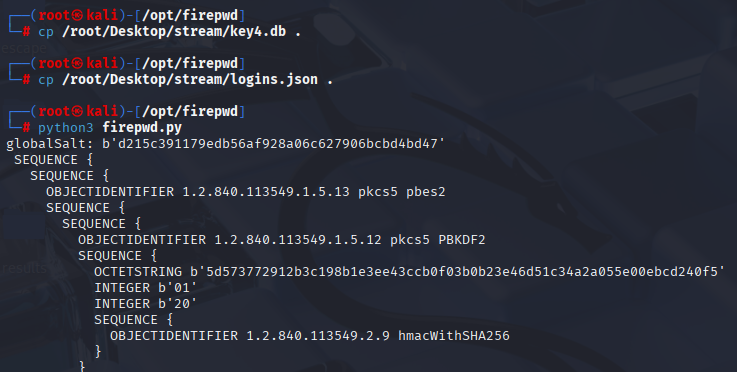Image resolution: width=737 pixels, height=372 pixels.
Task: Click the /opt/firepwd directory in first prompt
Action: pyautogui.click(x=190, y=16)
